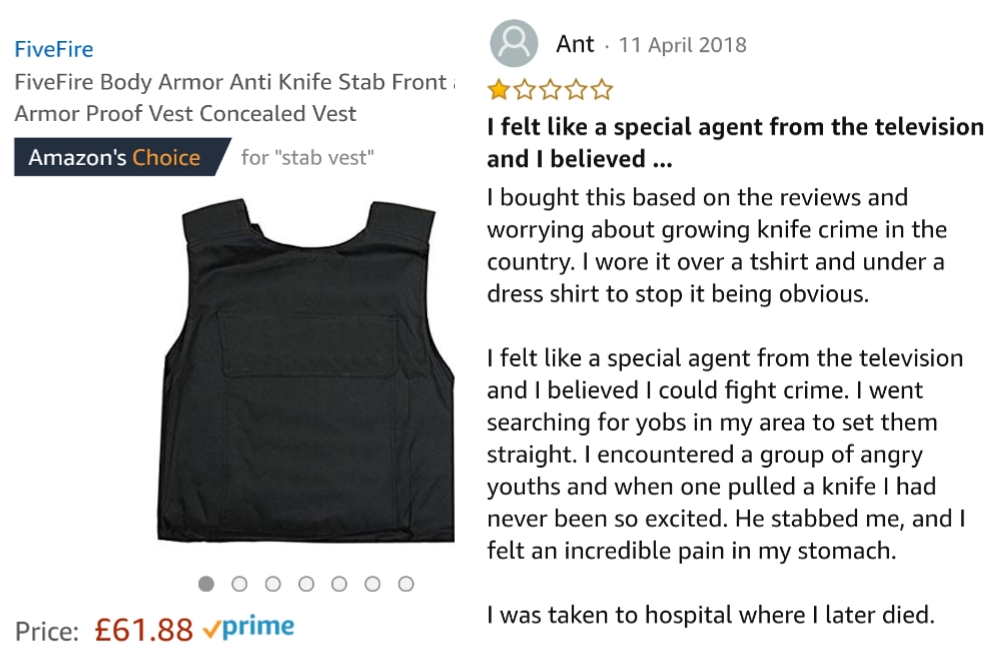Select the last image carousel dot
Viewport: 999px width, 660px height.
[x=405, y=584]
